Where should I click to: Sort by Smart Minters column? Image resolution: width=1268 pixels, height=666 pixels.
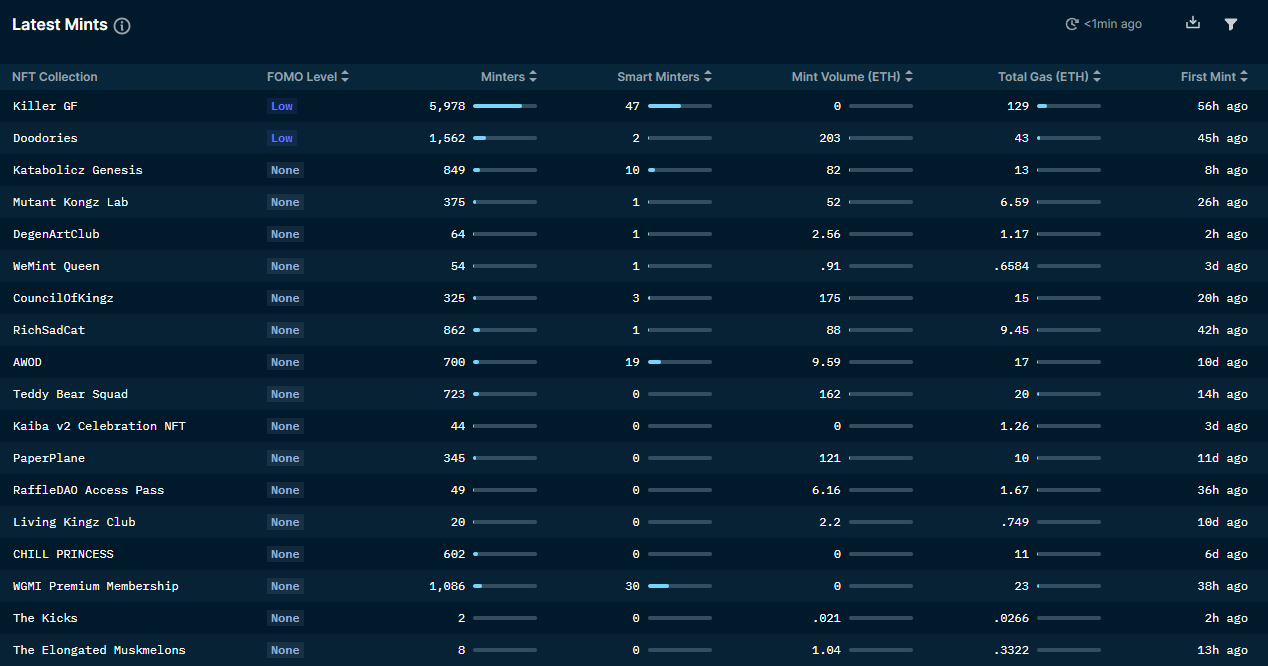(665, 77)
